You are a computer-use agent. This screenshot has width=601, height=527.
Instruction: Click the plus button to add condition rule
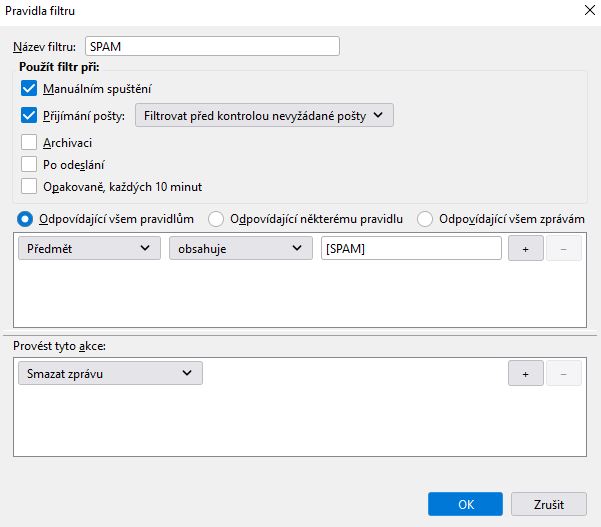click(525, 249)
